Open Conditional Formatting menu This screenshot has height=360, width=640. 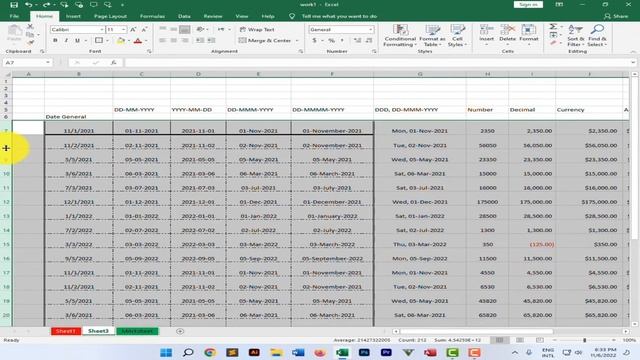[x=400, y=35]
